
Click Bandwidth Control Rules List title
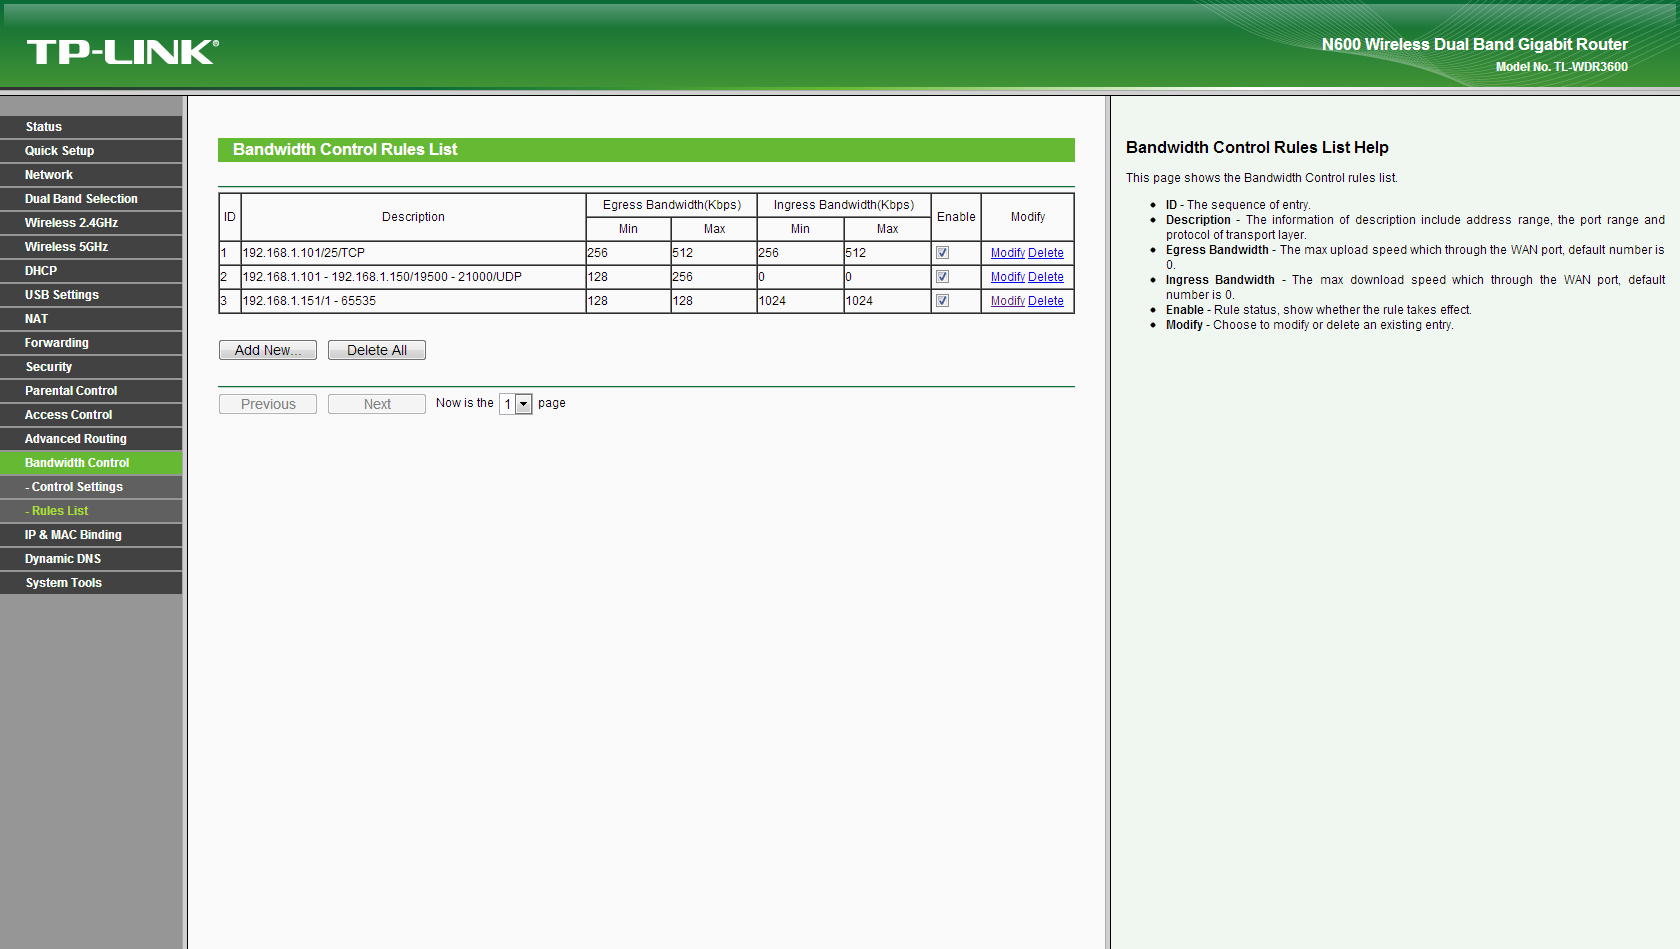[x=345, y=150]
